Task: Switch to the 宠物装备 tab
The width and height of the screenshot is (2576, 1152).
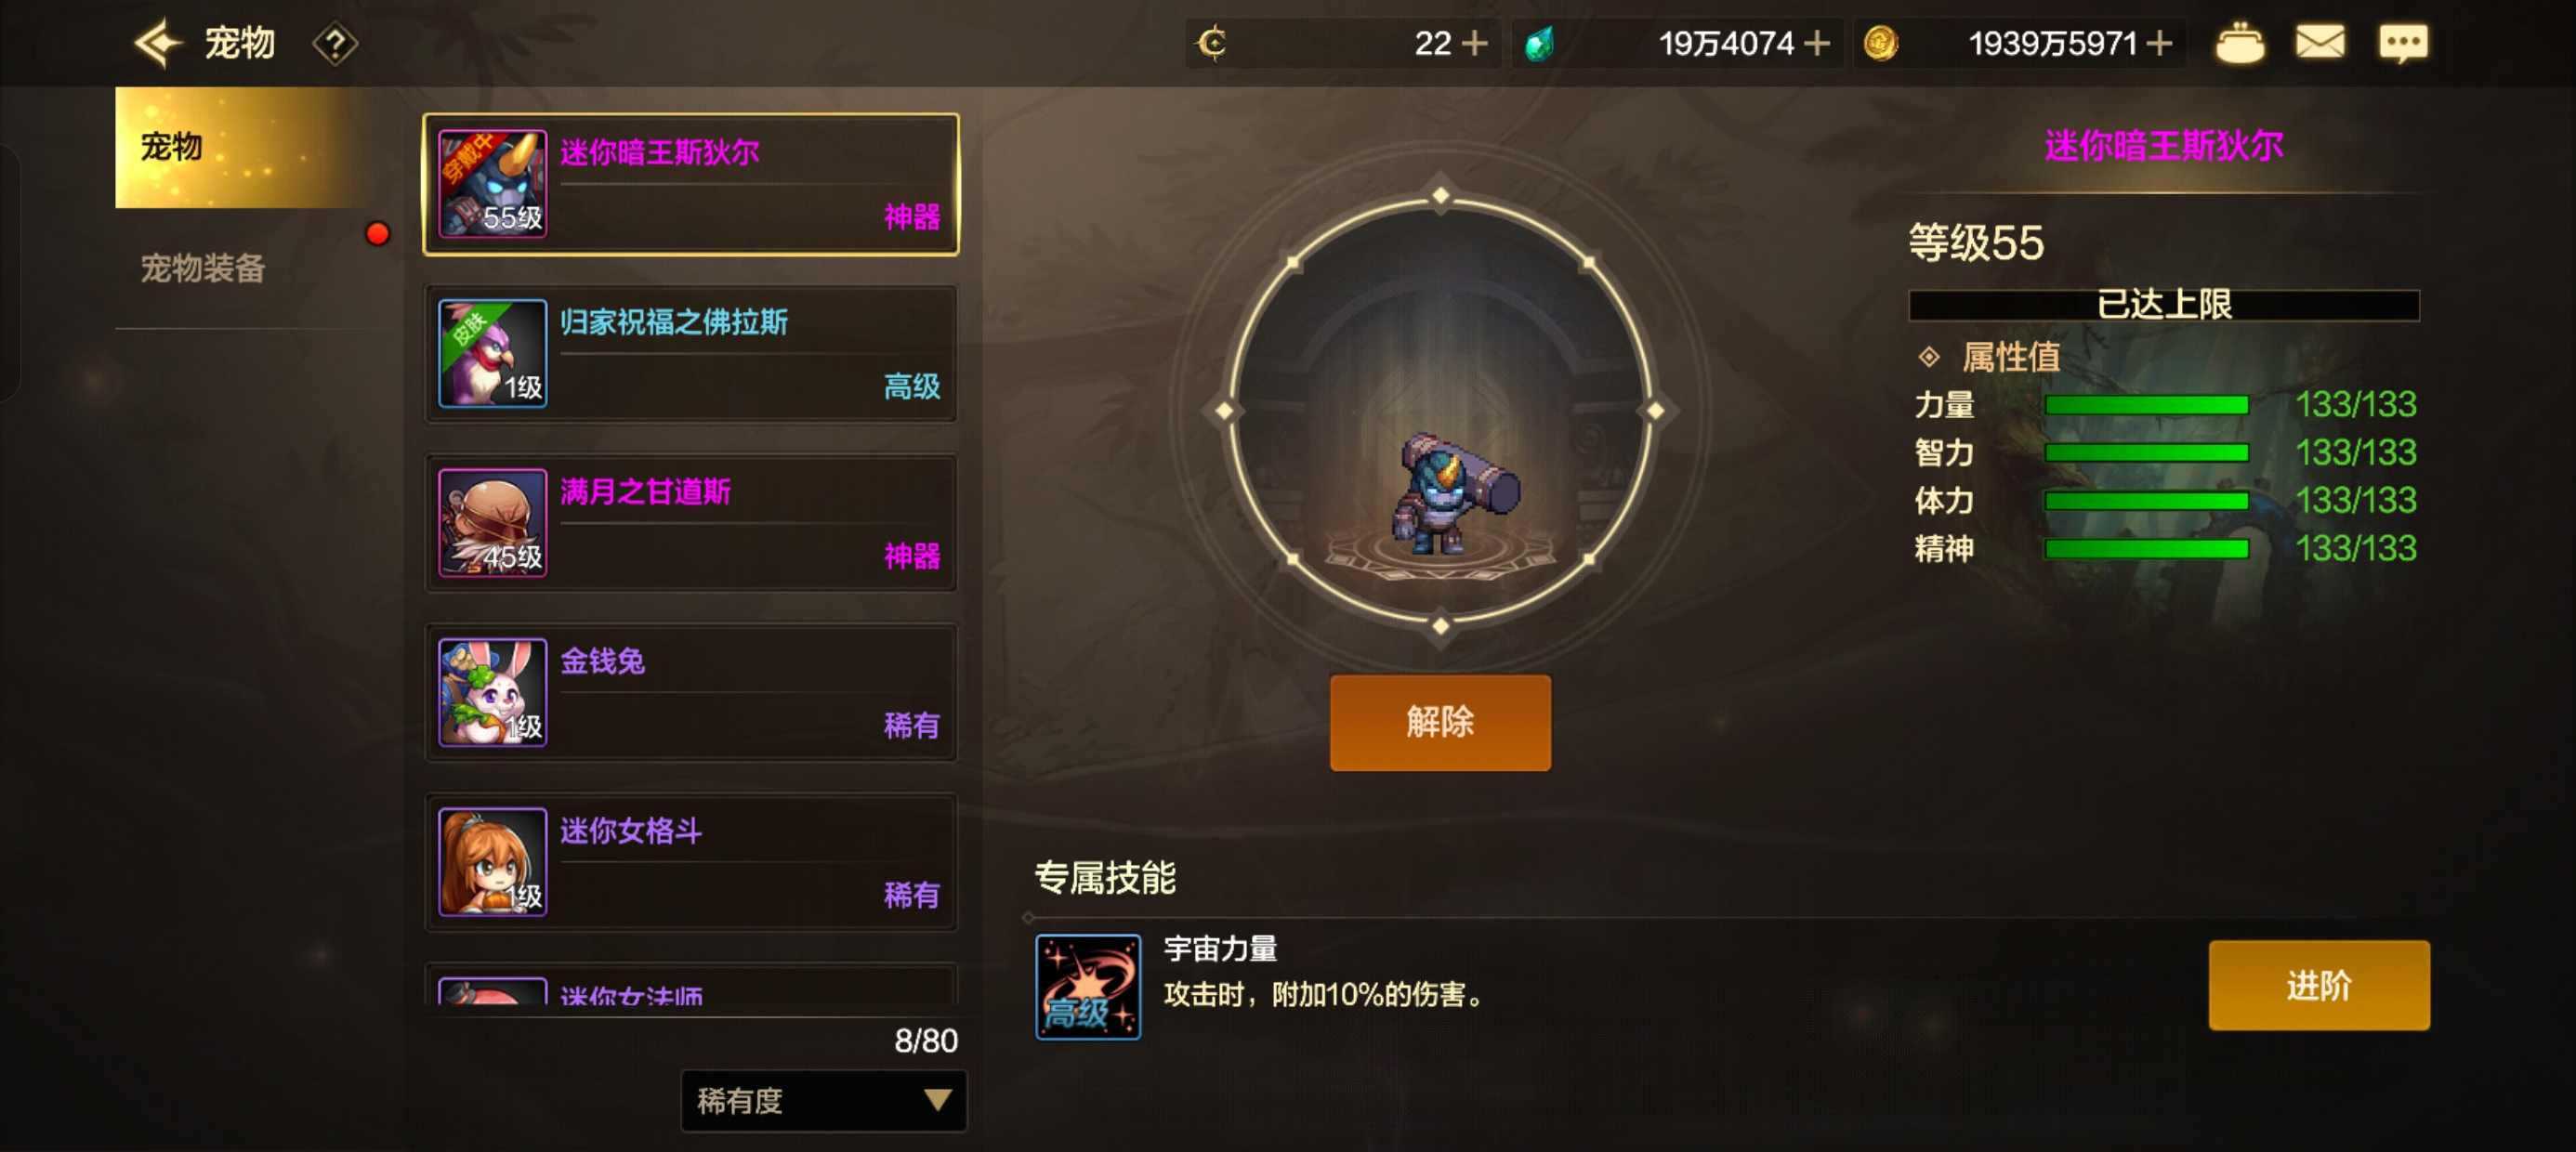Action: click(202, 268)
